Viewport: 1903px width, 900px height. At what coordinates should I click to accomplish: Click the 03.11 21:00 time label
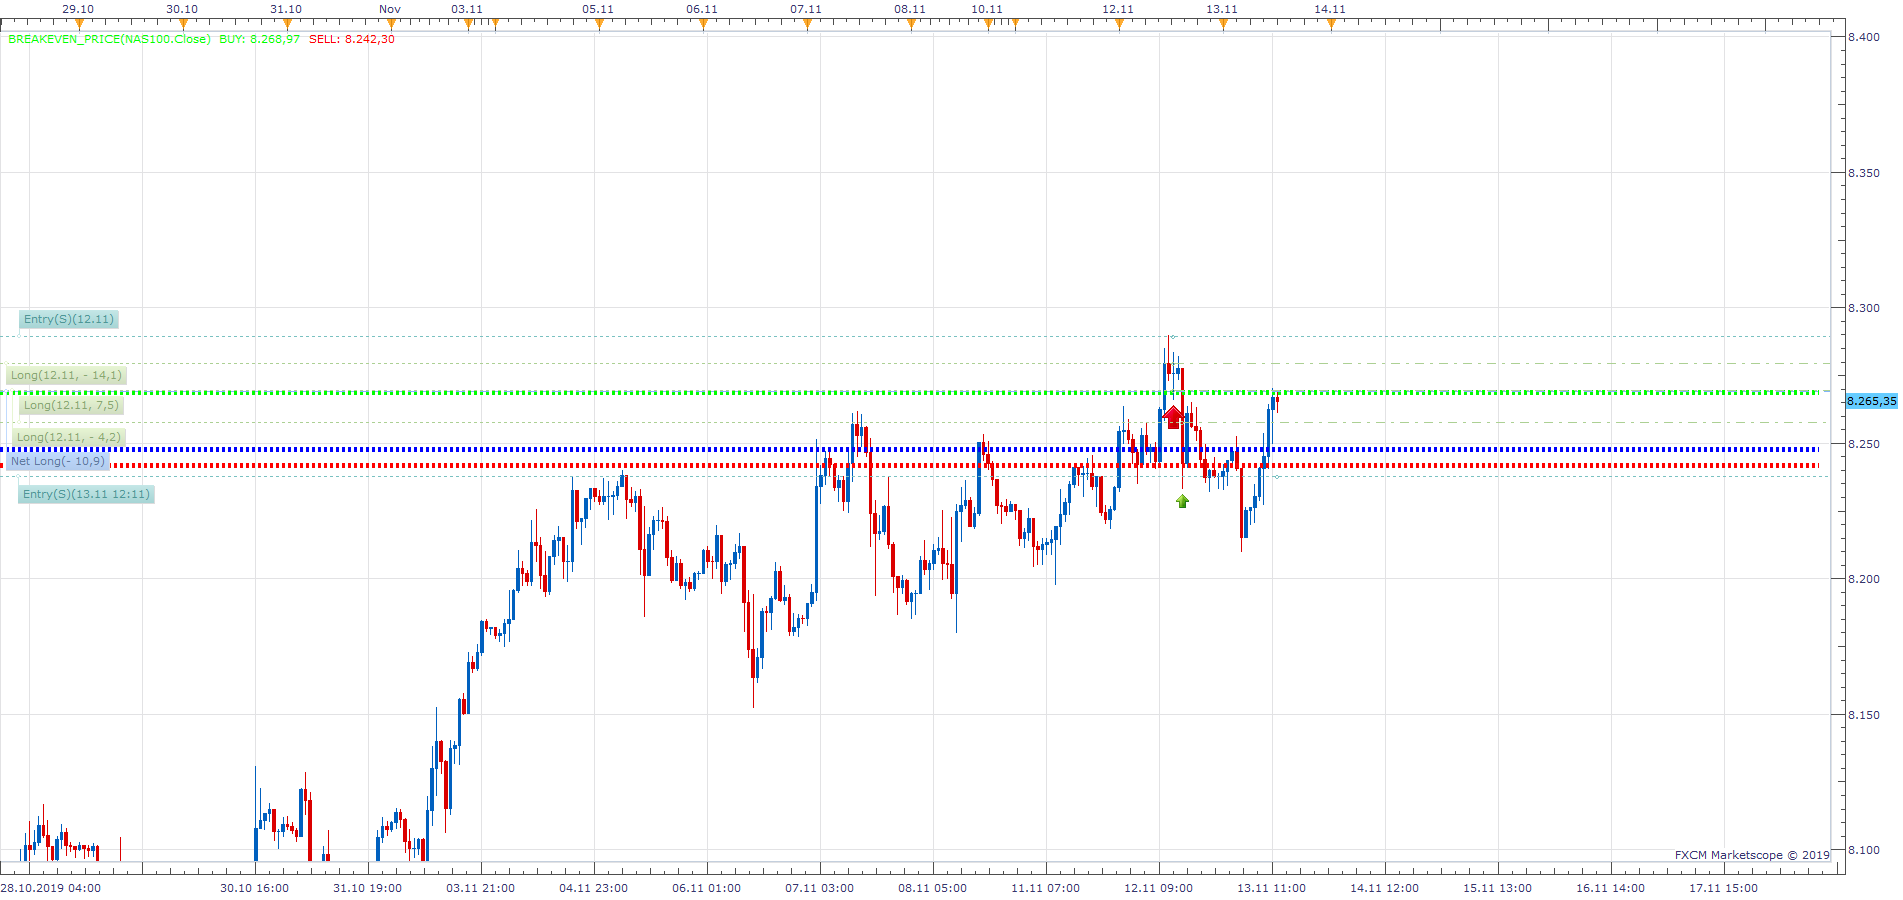point(481,888)
